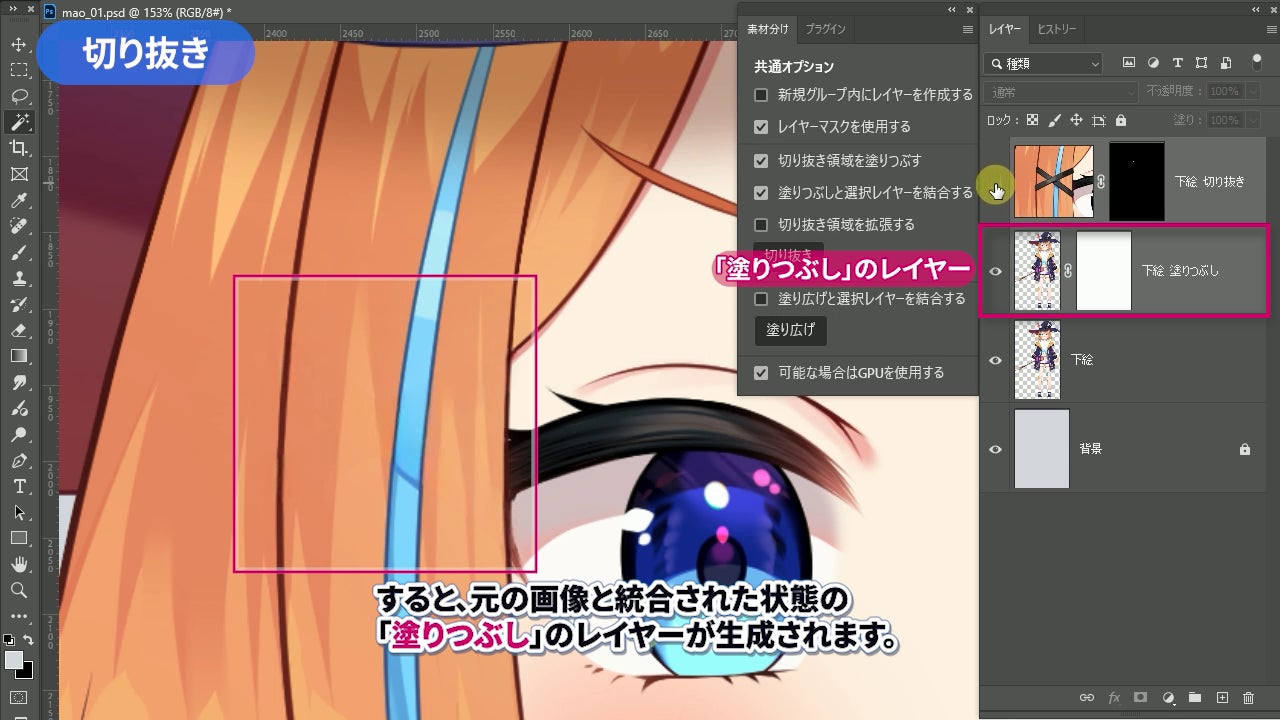The width and height of the screenshot is (1280, 720).
Task: Select the Spot Healing Brush tool
Action: click(x=19, y=227)
